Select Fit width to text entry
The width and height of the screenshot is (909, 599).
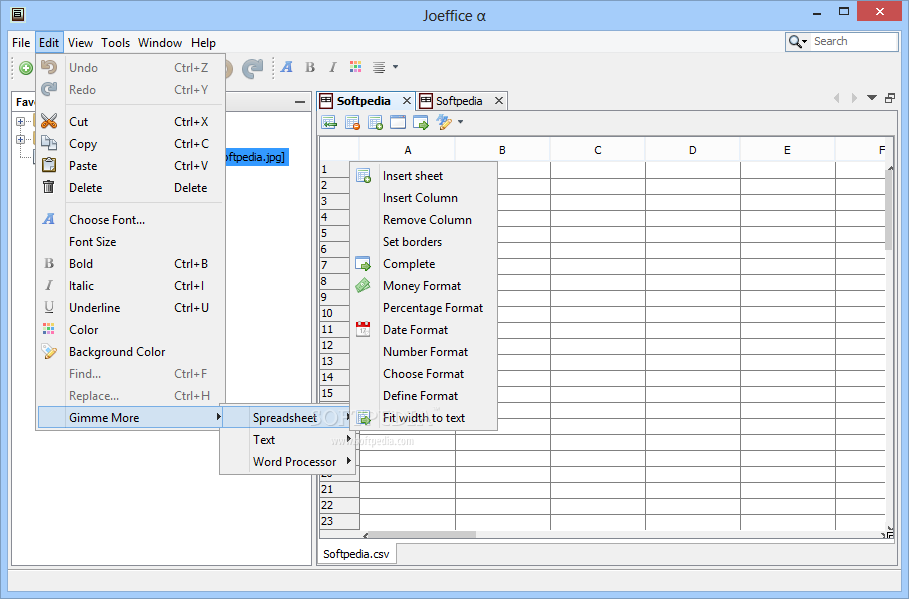coord(424,418)
